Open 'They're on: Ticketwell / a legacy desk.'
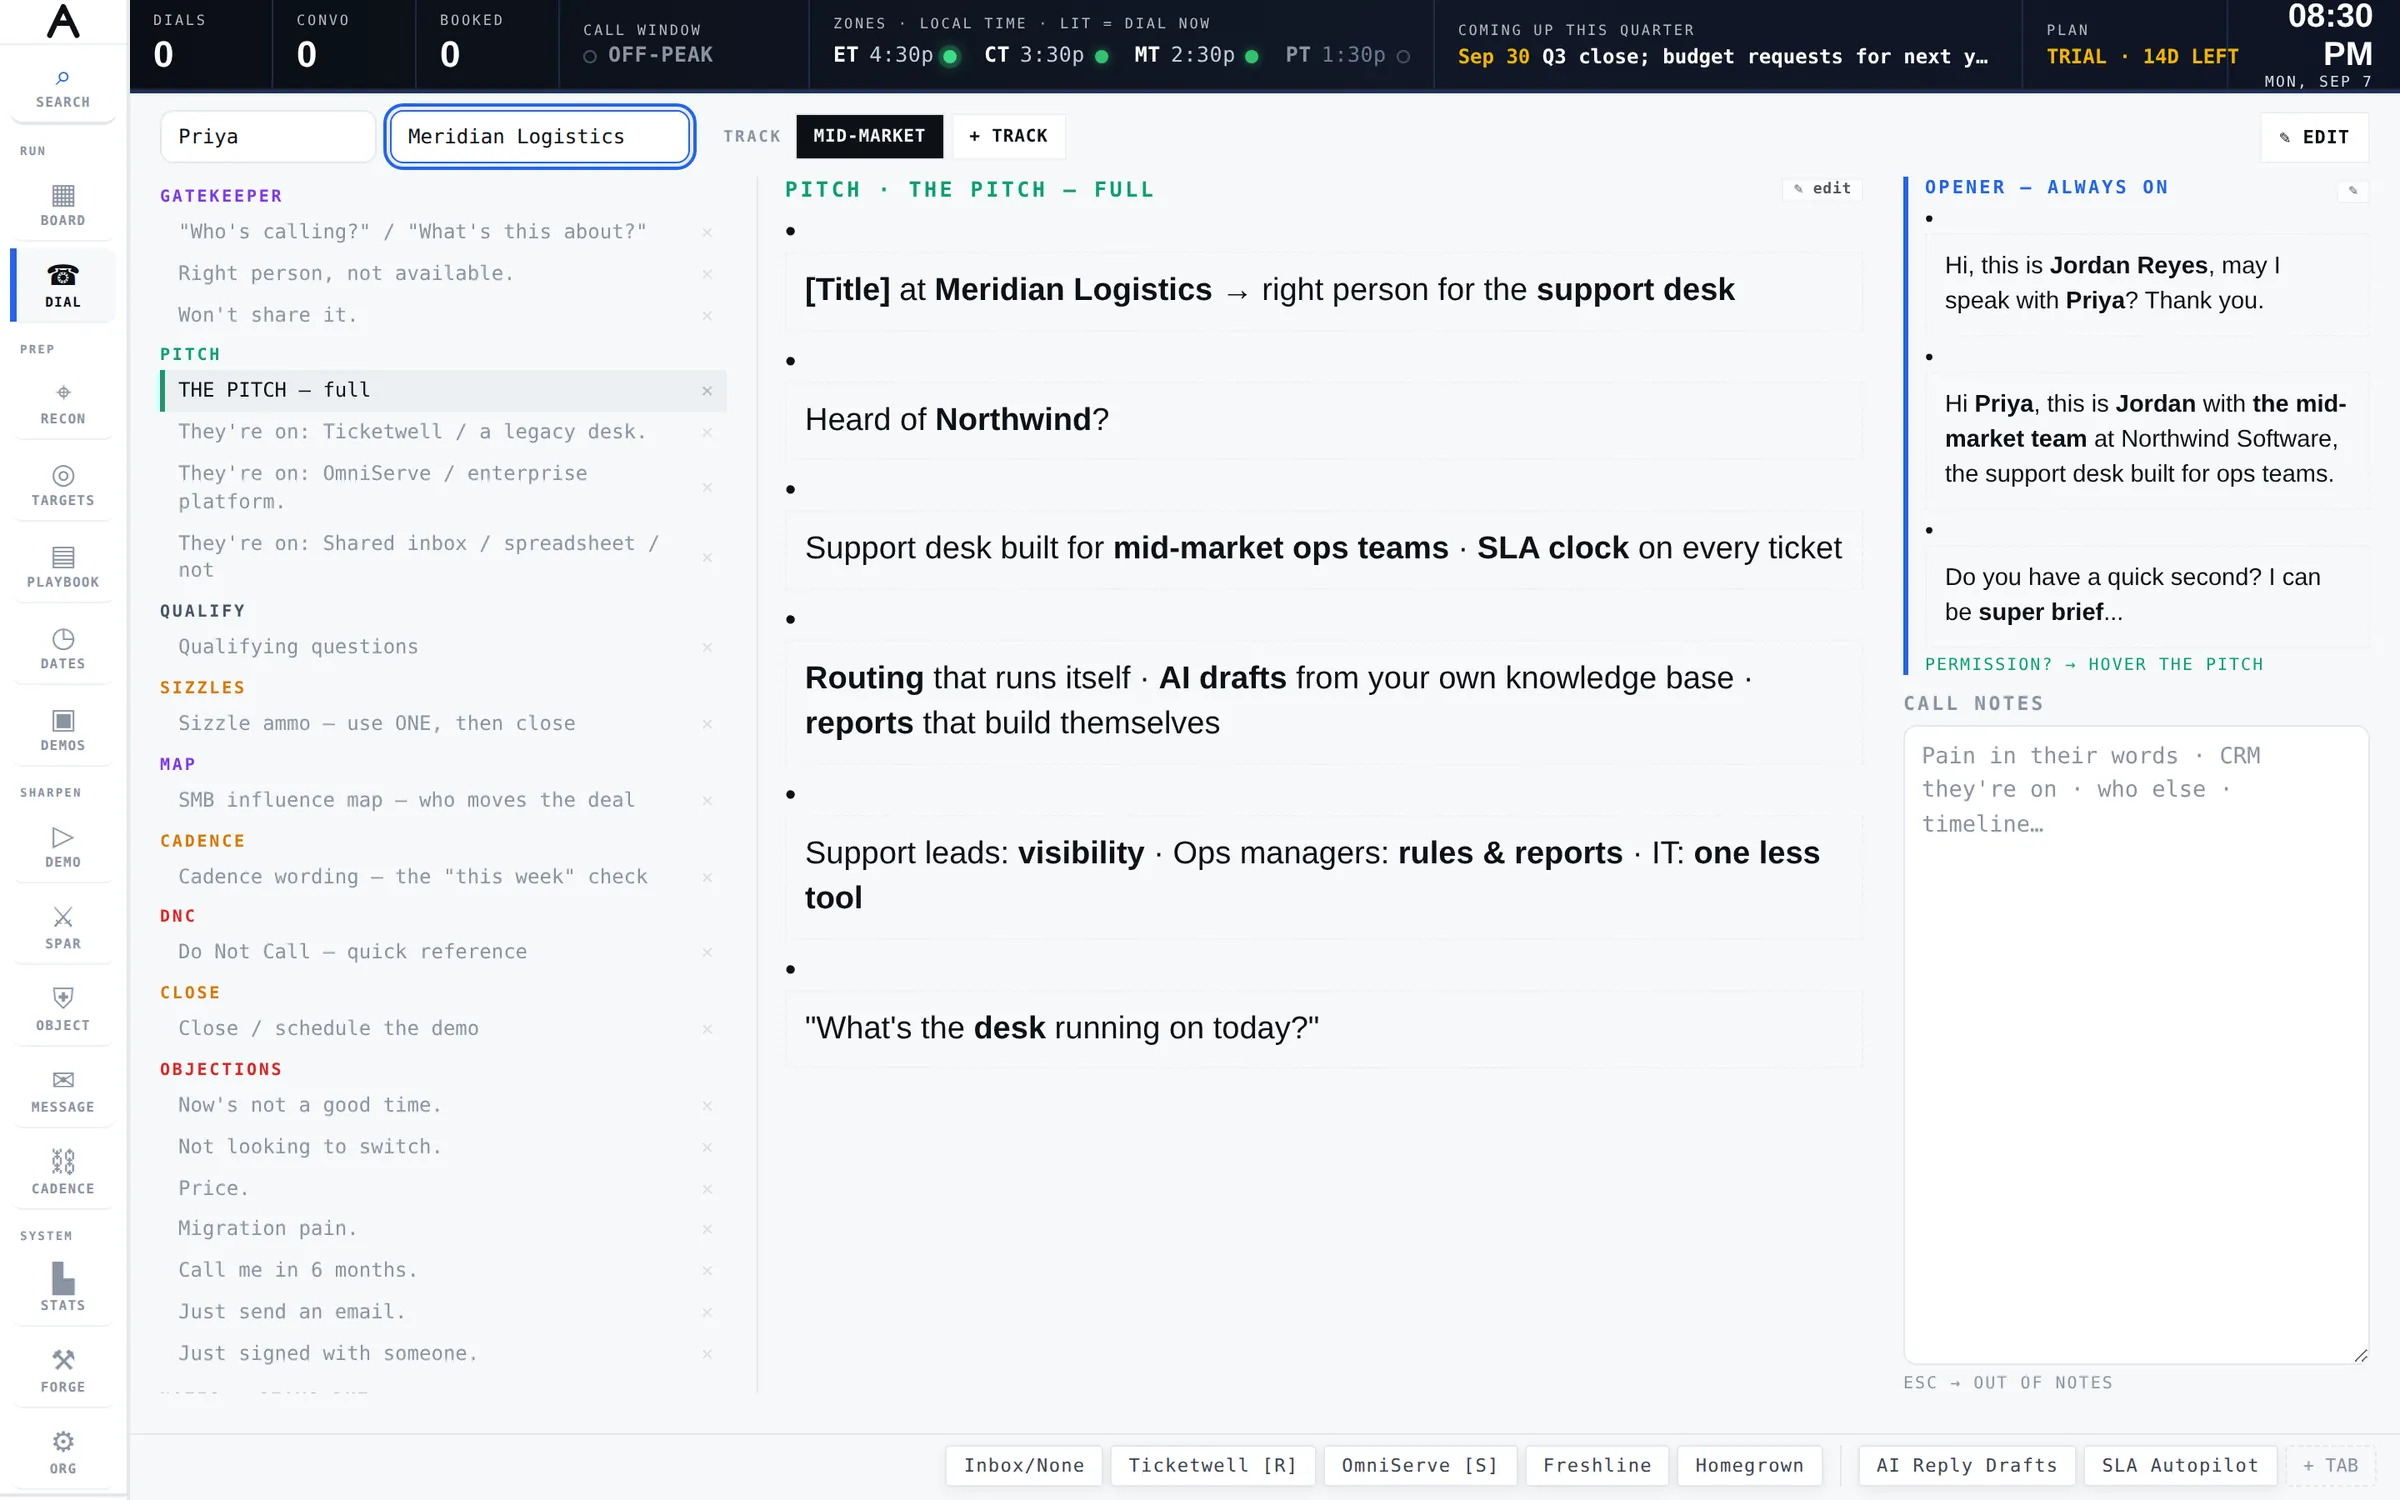Viewport: 2400px width, 1500px height. [443, 432]
